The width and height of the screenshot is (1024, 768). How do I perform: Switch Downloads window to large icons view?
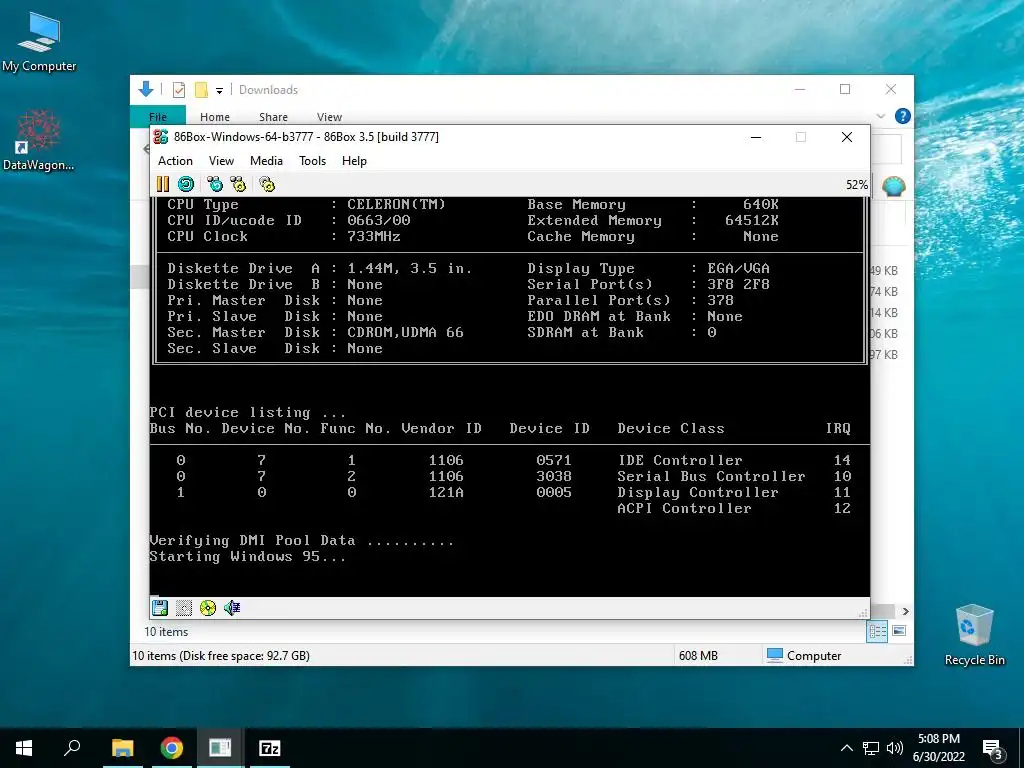click(x=899, y=632)
